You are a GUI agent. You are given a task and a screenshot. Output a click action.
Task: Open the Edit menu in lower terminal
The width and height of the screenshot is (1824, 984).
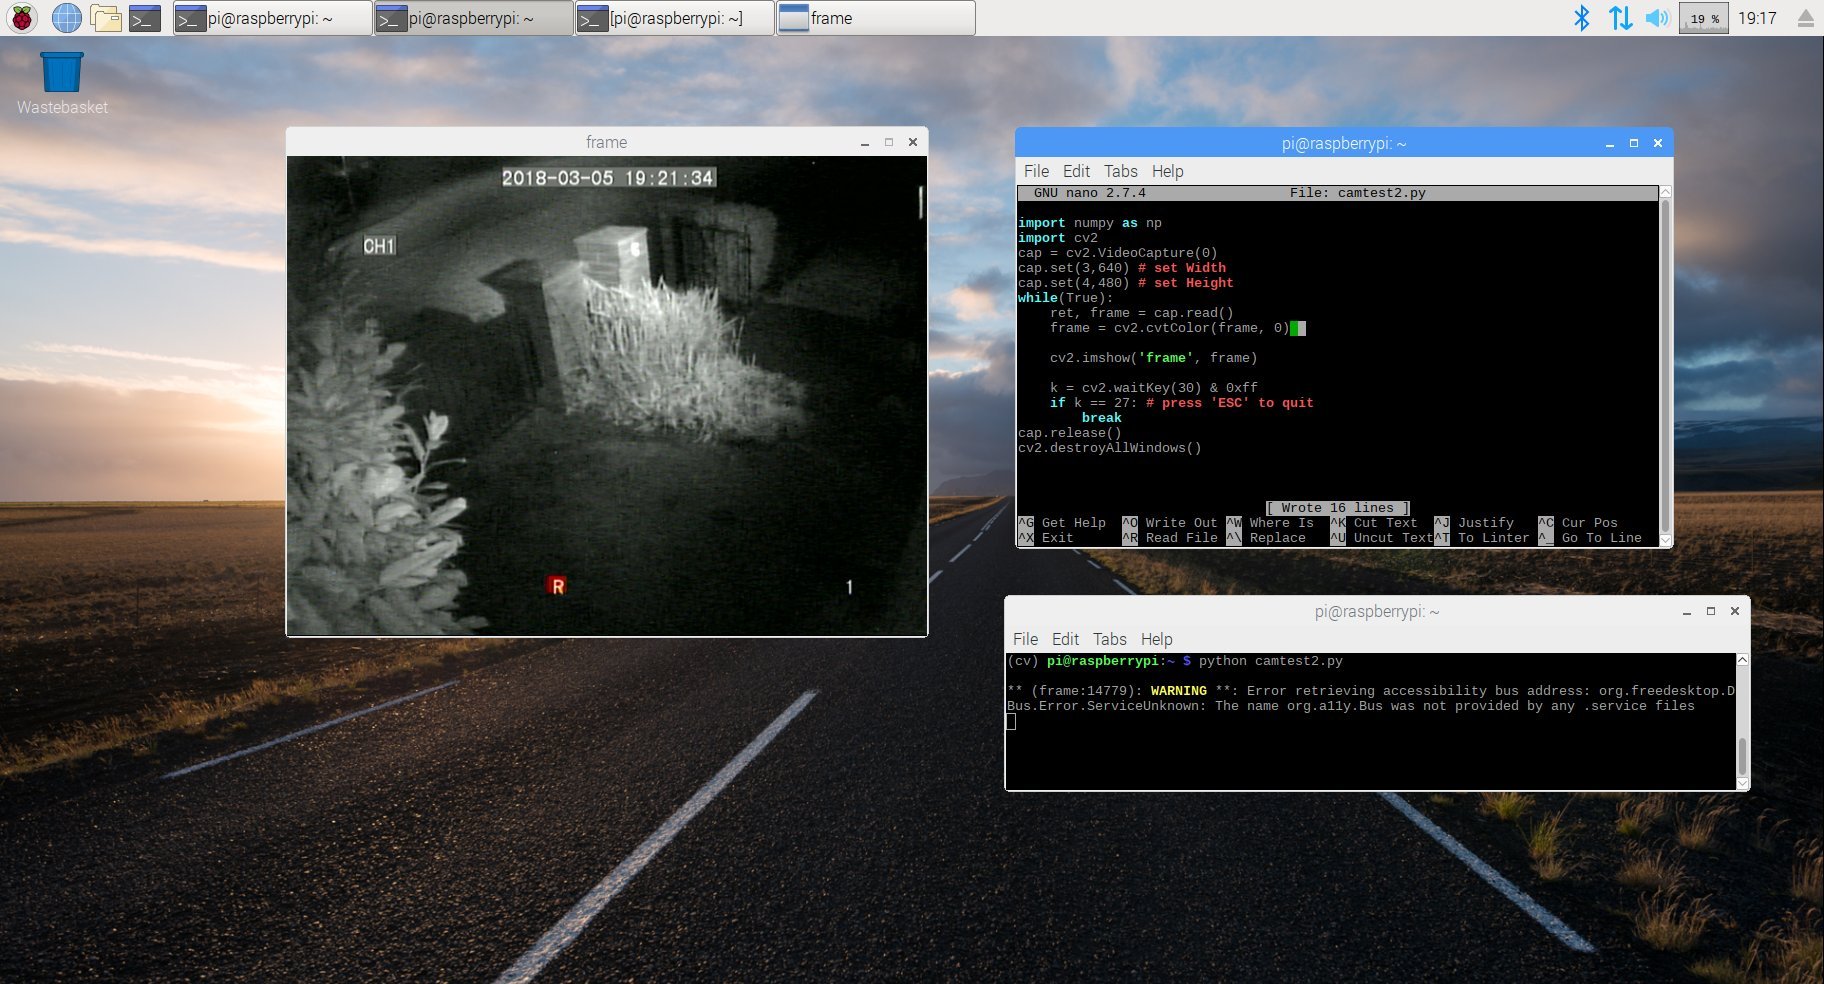[x=1065, y=639]
